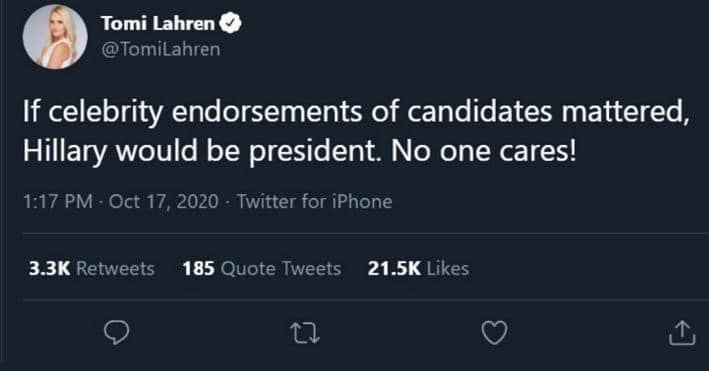Like the tweet with the heart icon
The width and height of the screenshot is (709, 371).
click(x=494, y=333)
